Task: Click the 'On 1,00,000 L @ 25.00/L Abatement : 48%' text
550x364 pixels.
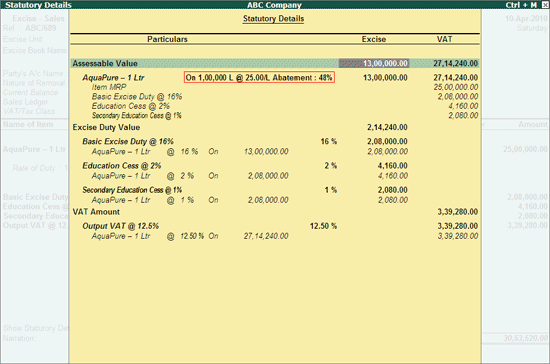Action: 259,77
